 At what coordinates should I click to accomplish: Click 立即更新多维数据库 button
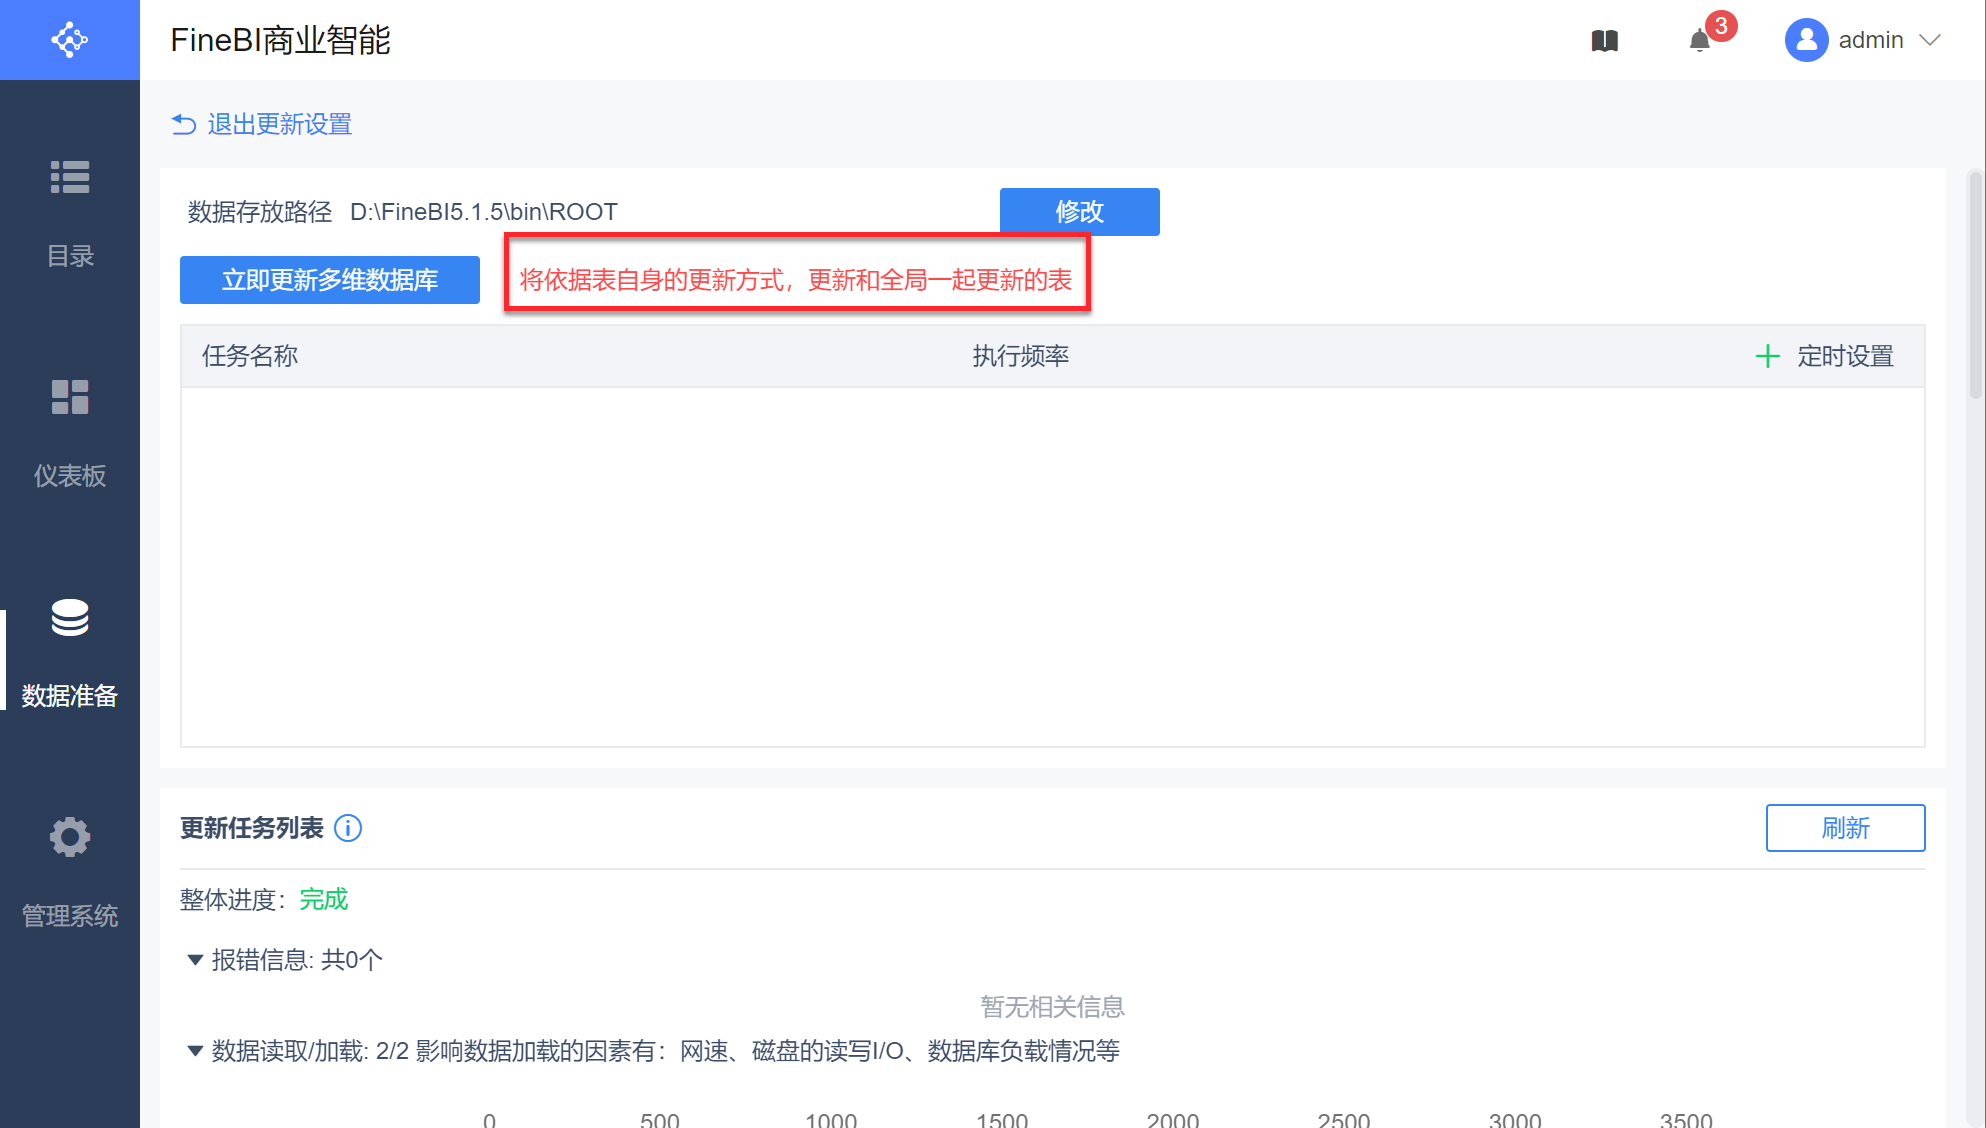point(329,280)
